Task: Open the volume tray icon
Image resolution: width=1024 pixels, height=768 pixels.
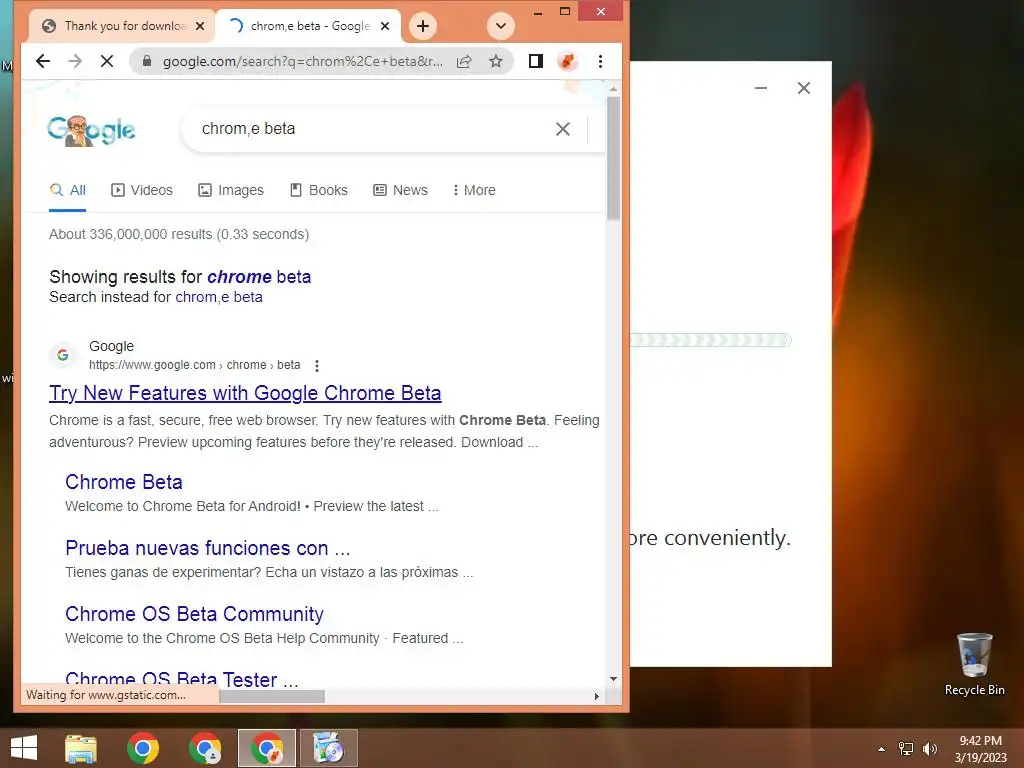Action: 930,749
